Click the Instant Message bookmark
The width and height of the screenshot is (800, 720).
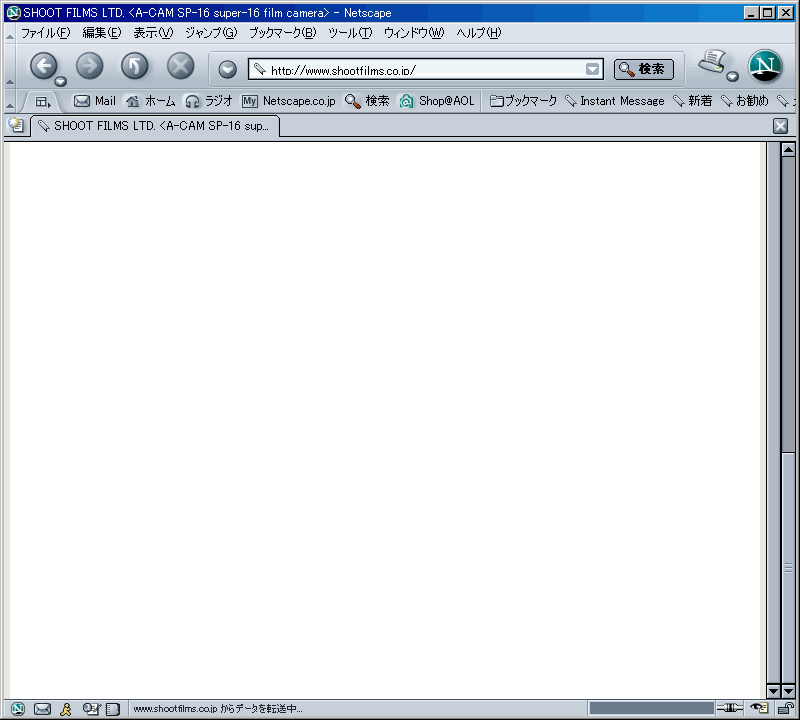[x=615, y=101]
